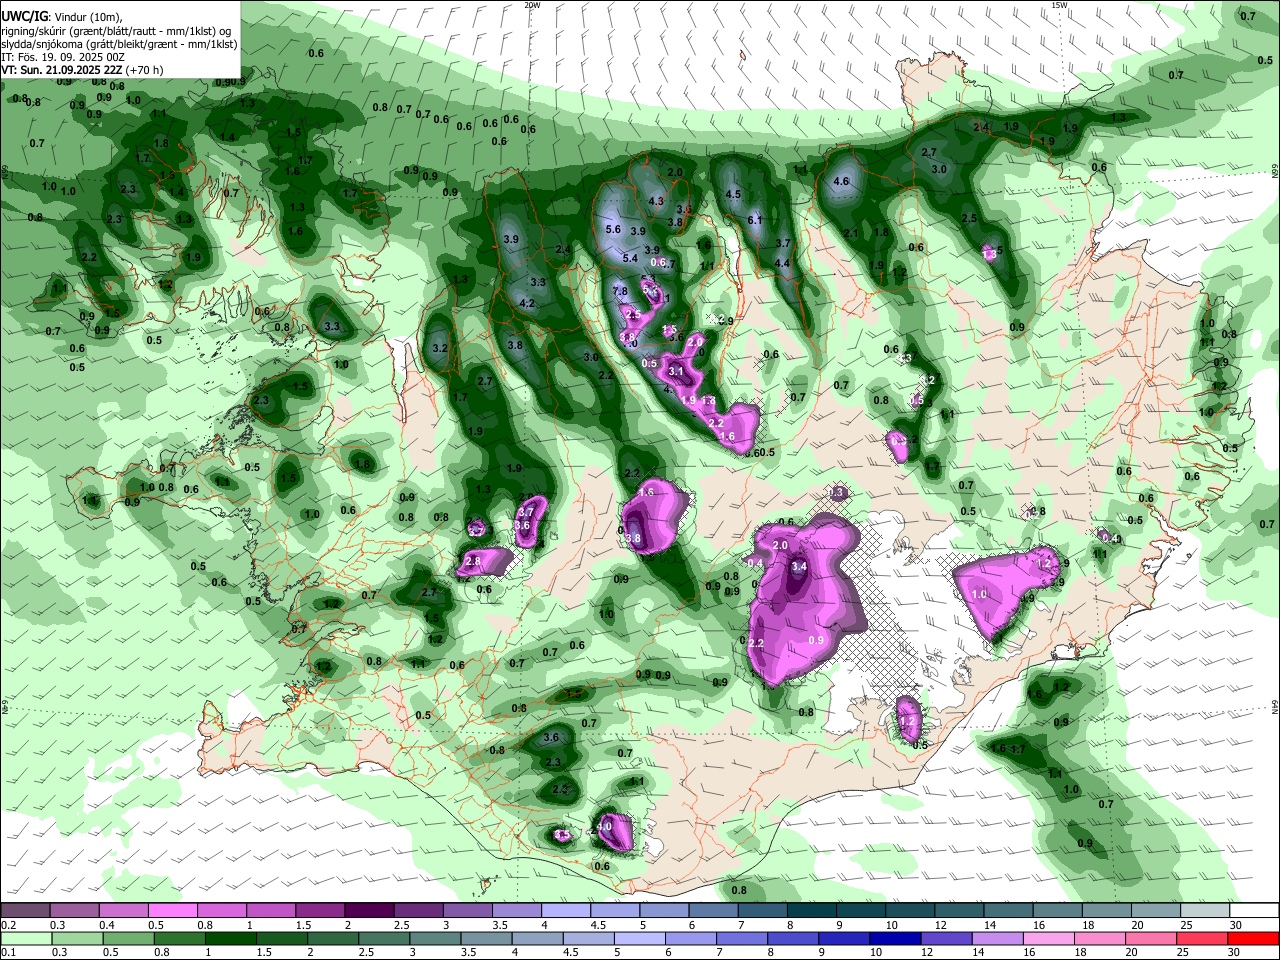Click the '15W' longitude label at top
This screenshot has height=960, width=1280.
point(1059,5)
